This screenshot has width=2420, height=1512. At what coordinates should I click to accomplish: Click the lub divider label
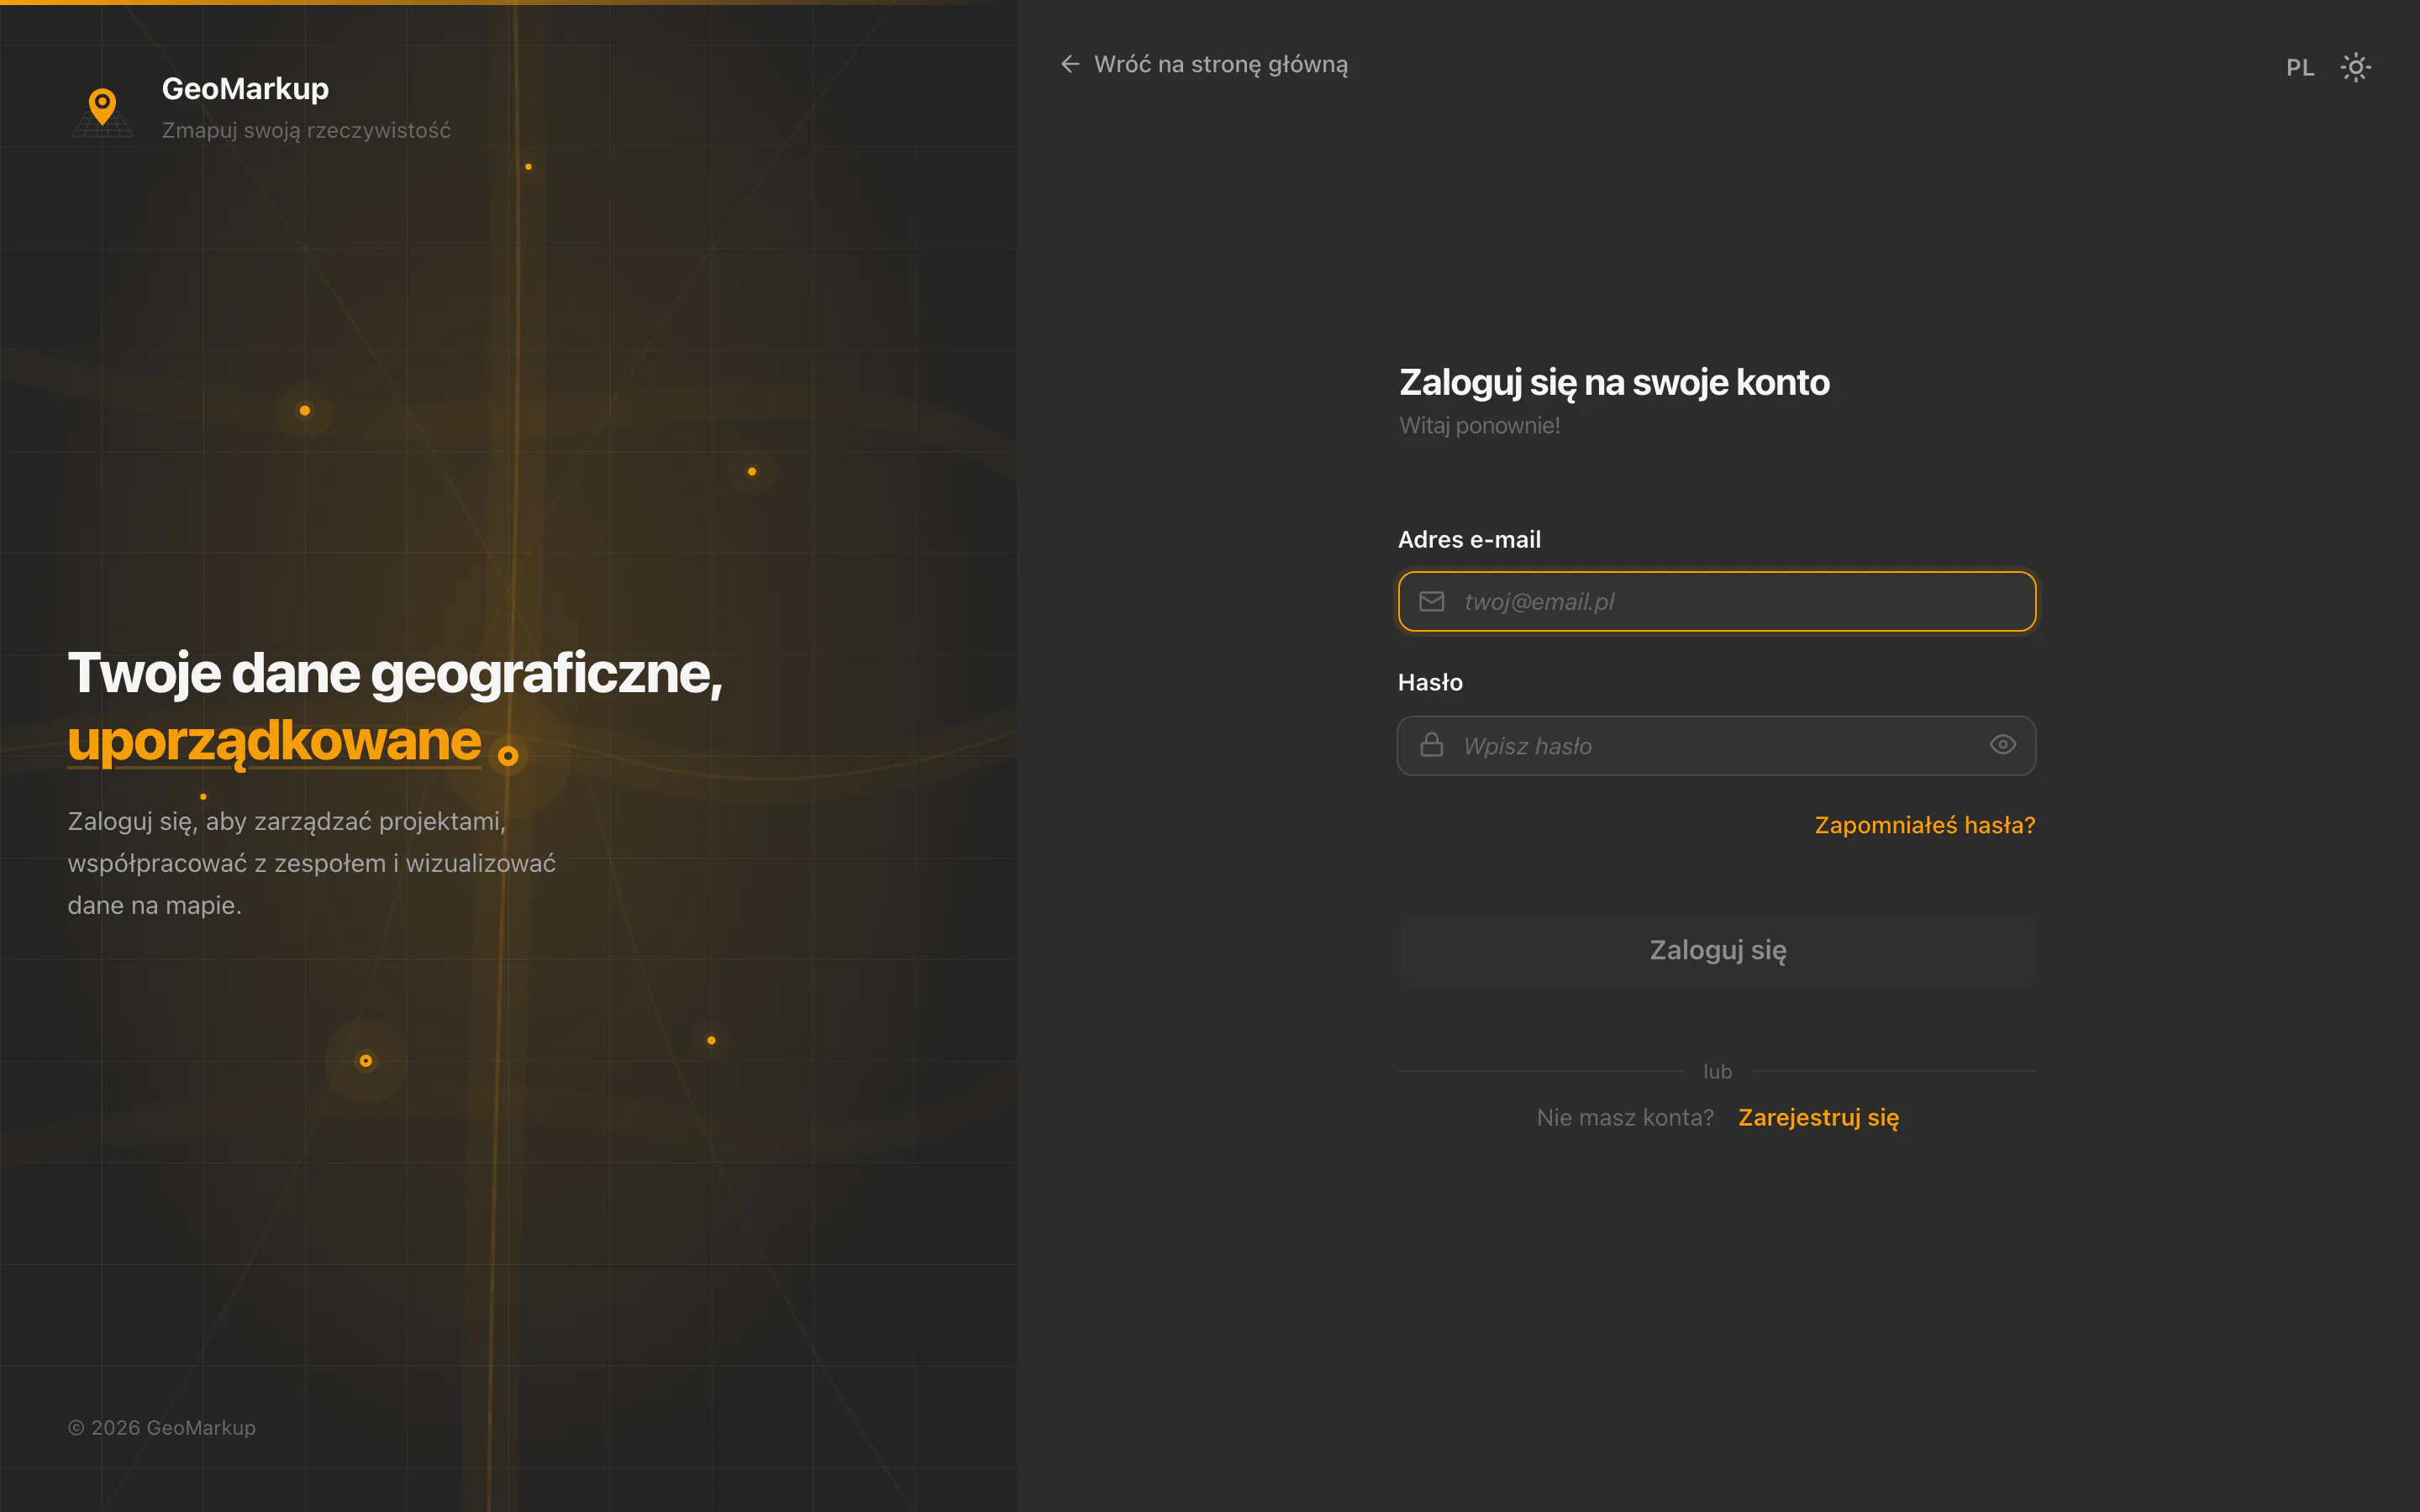1717,1071
